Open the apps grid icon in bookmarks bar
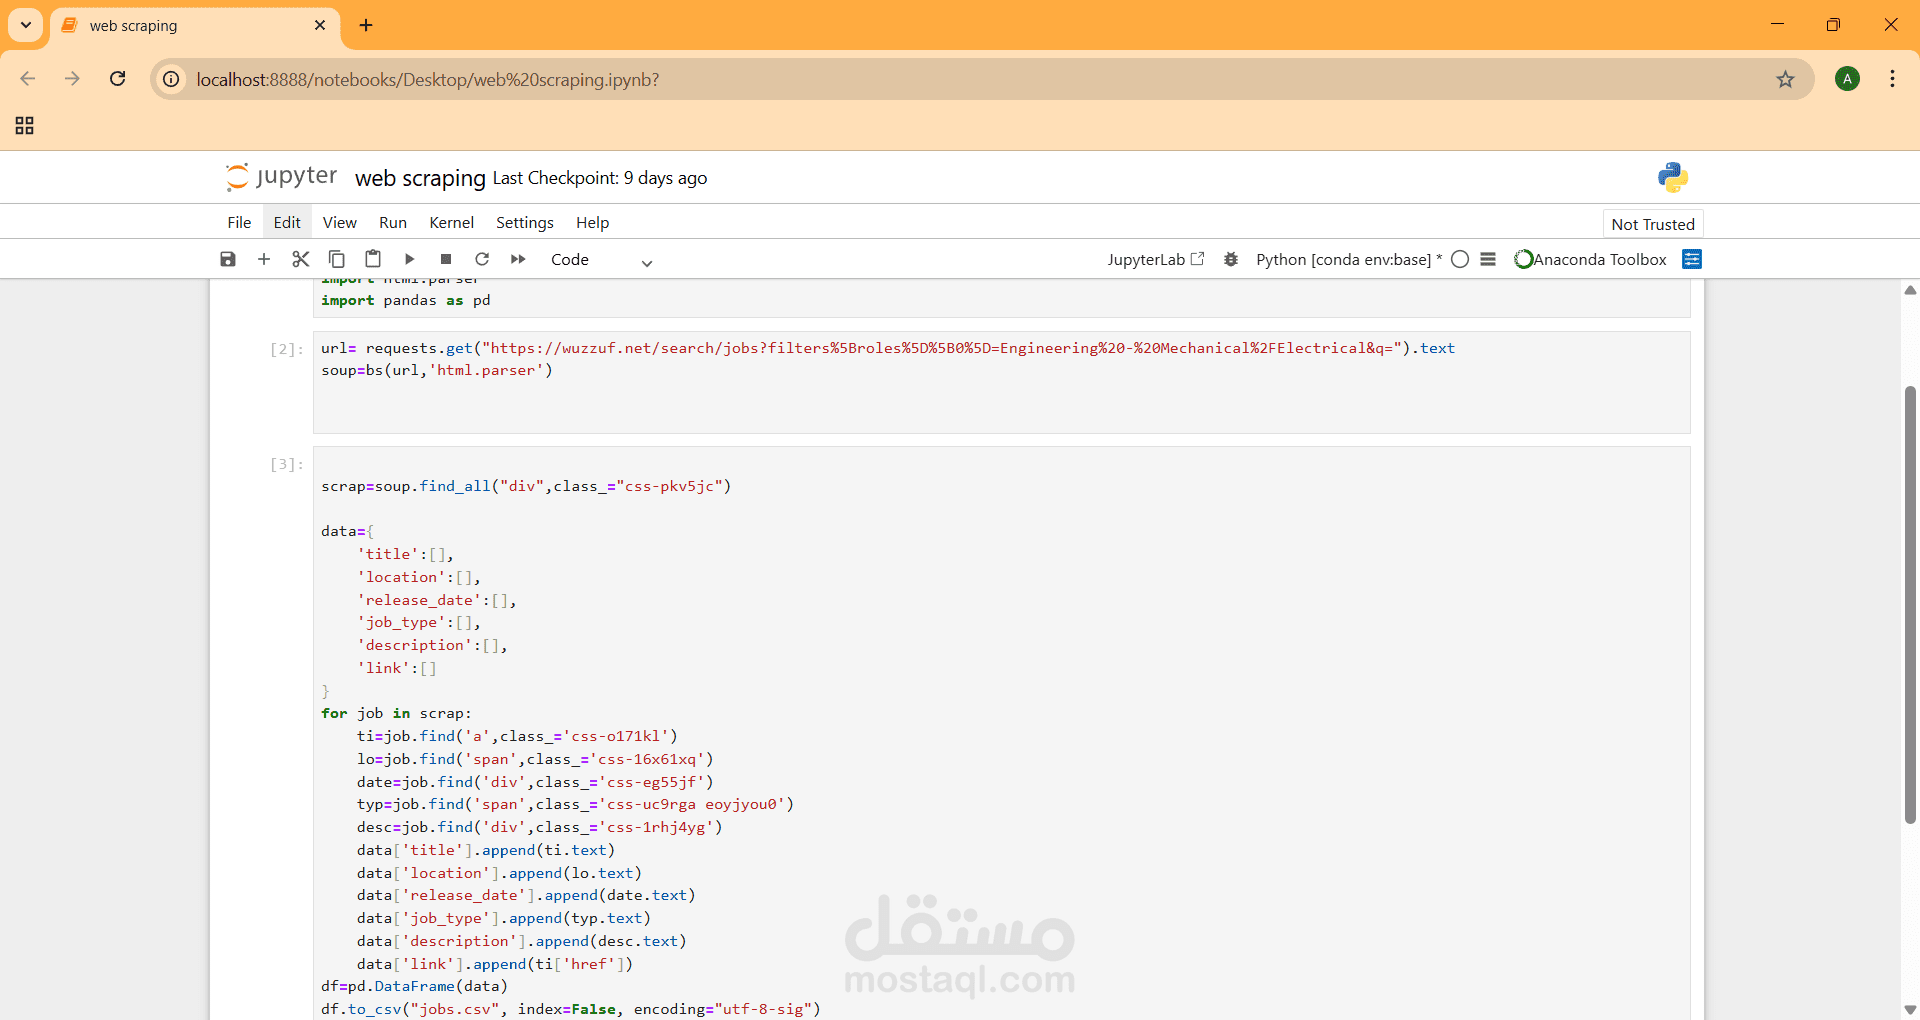The height and width of the screenshot is (1020, 1920). tap(25, 125)
